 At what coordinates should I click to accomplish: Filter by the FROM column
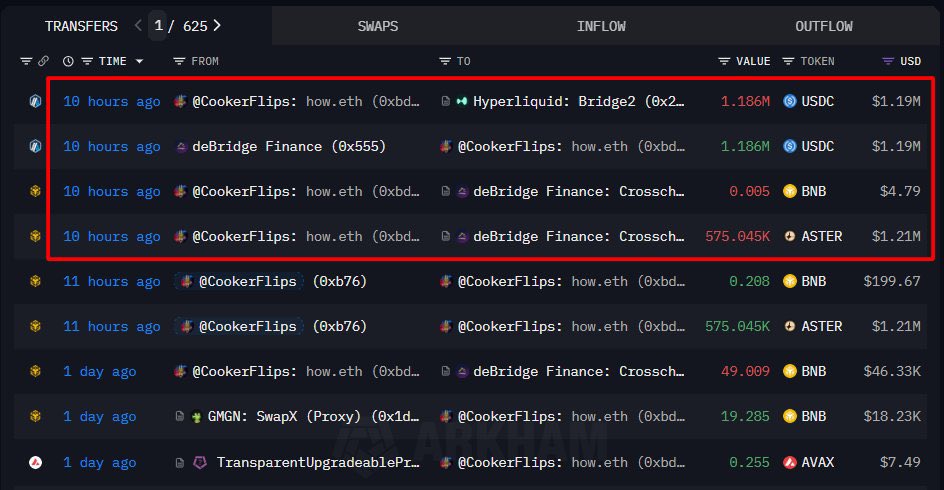[179, 61]
